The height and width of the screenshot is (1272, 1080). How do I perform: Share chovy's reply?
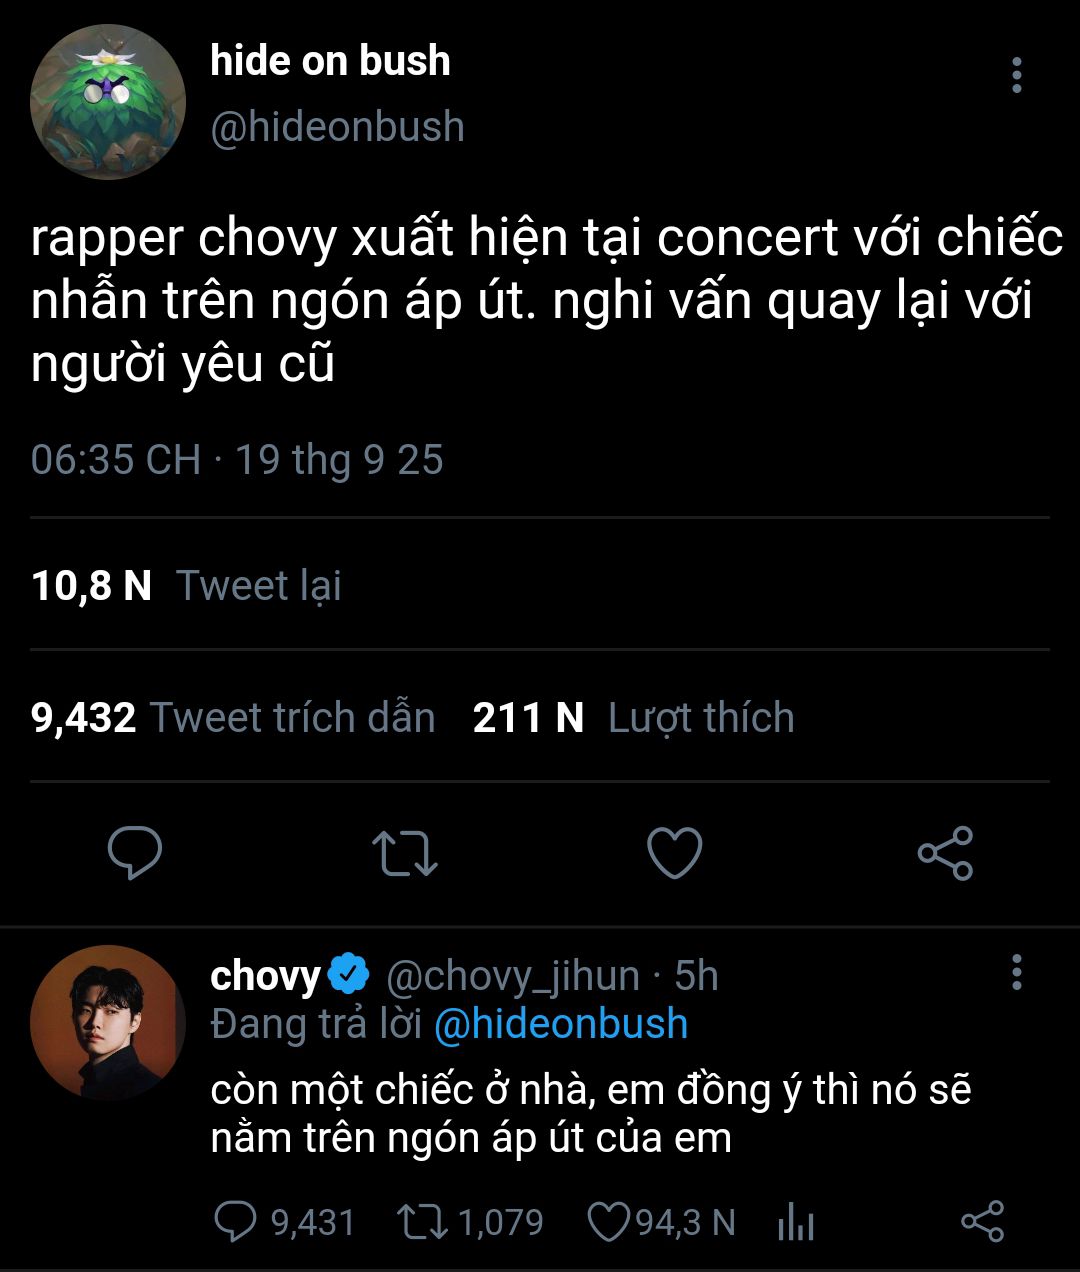click(x=982, y=1222)
